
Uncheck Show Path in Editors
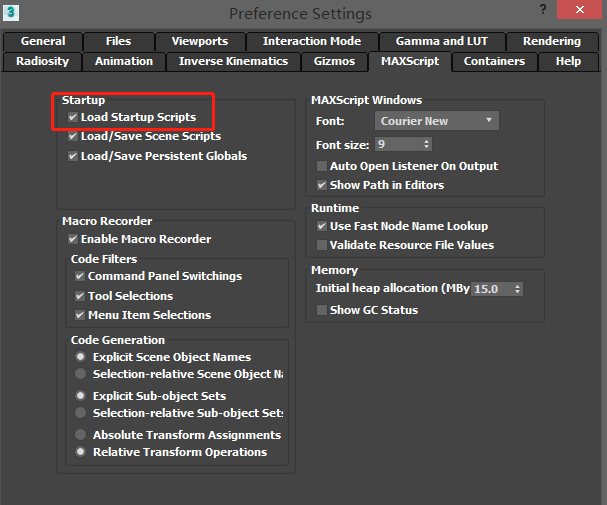[322, 185]
